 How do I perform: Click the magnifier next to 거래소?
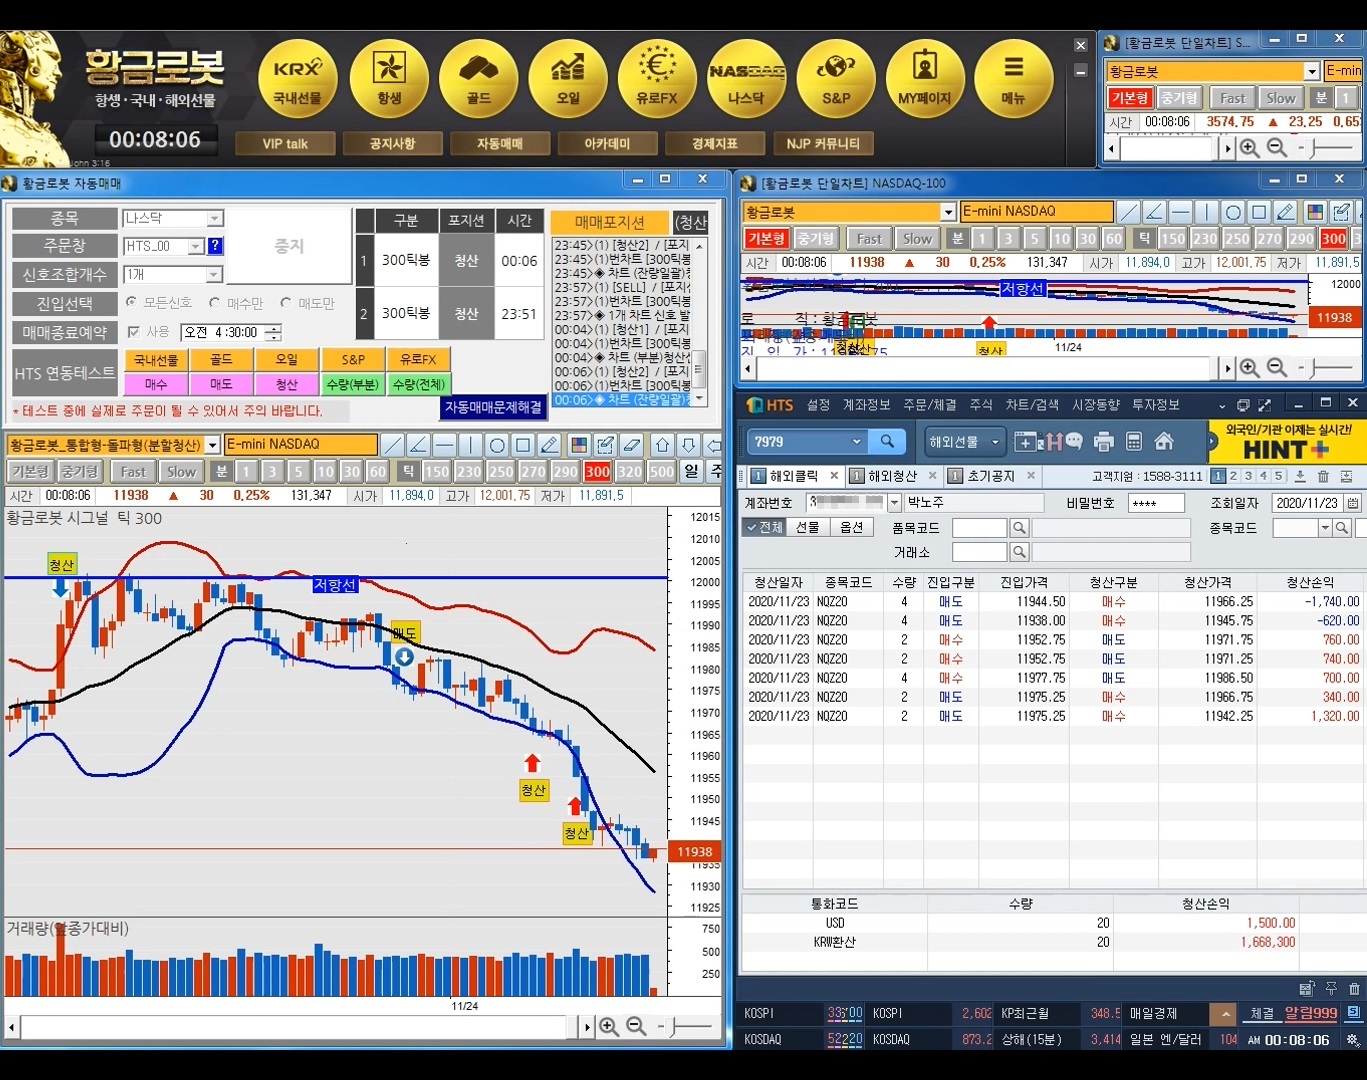[1019, 552]
